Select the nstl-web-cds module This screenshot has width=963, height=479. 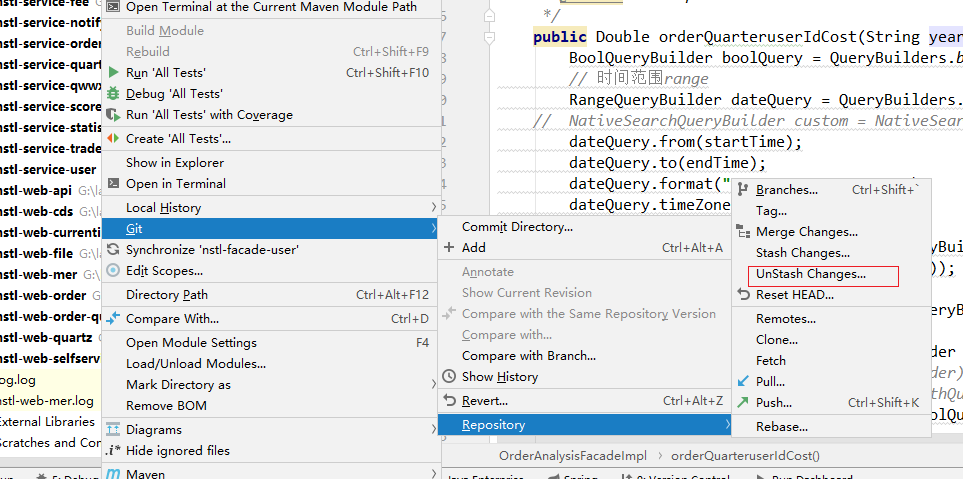tap(36, 211)
